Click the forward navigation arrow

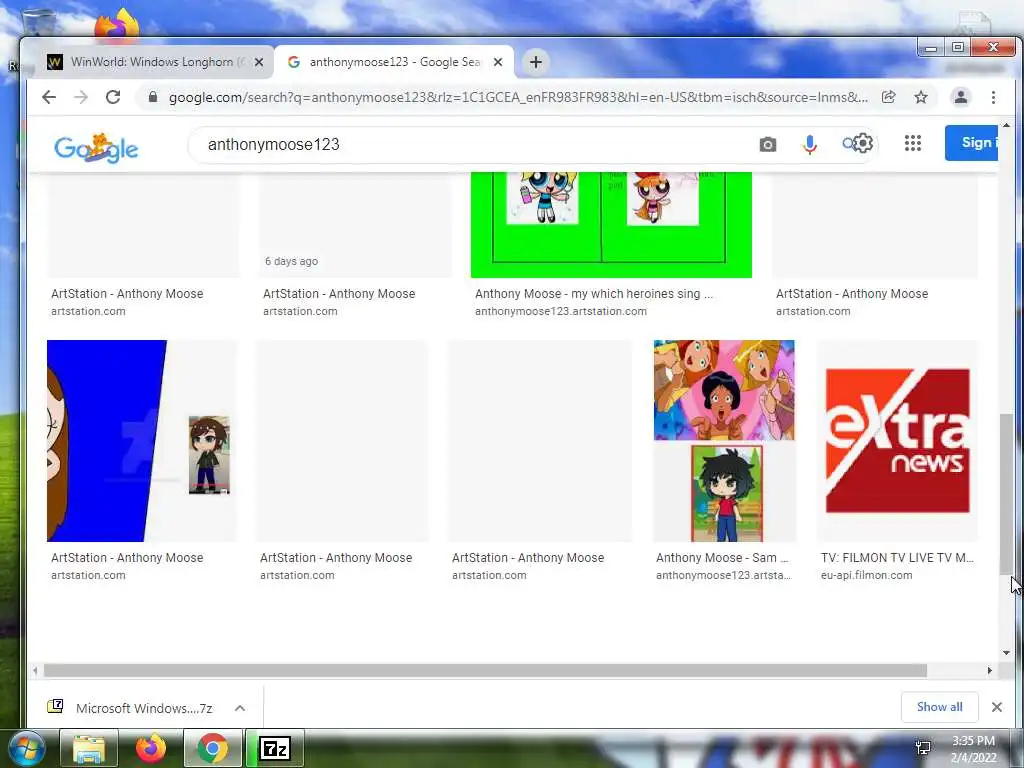pyautogui.click(x=81, y=97)
